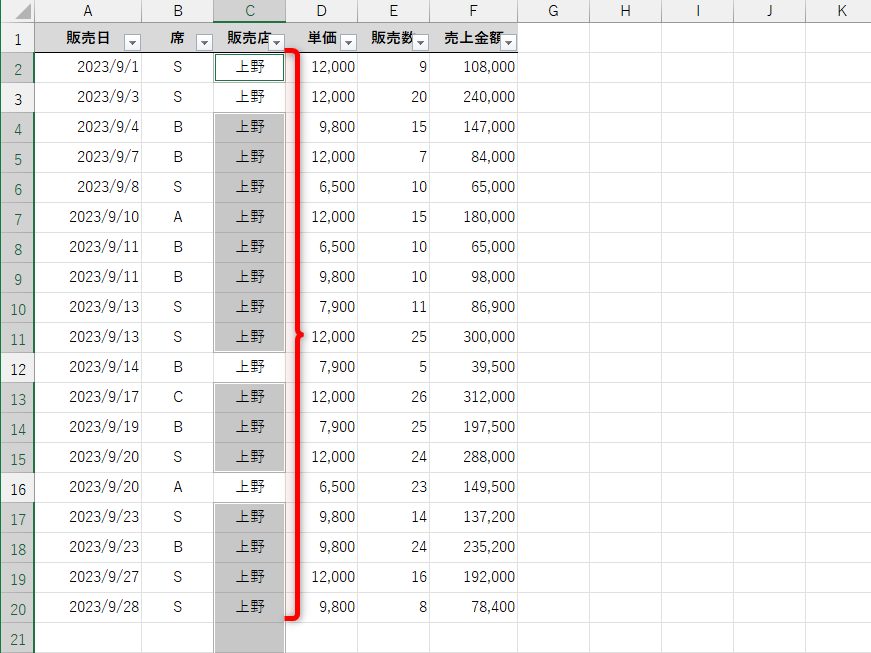Click sales amount 147,000
This screenshot has width=871, height=653.
tap(473, 127)
